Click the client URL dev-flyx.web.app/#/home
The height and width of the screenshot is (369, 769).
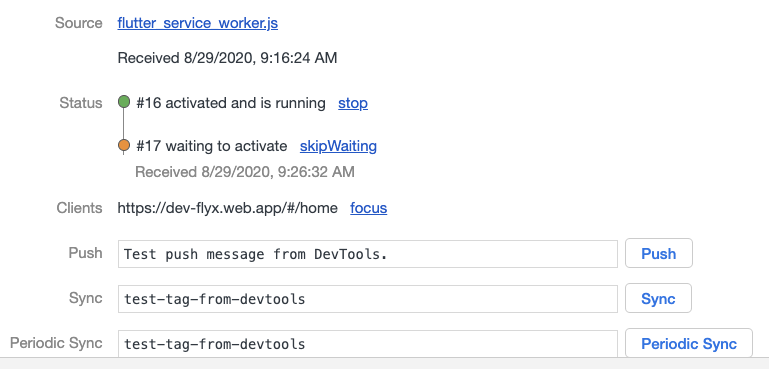pyautogui.click(x=228, y=208)
